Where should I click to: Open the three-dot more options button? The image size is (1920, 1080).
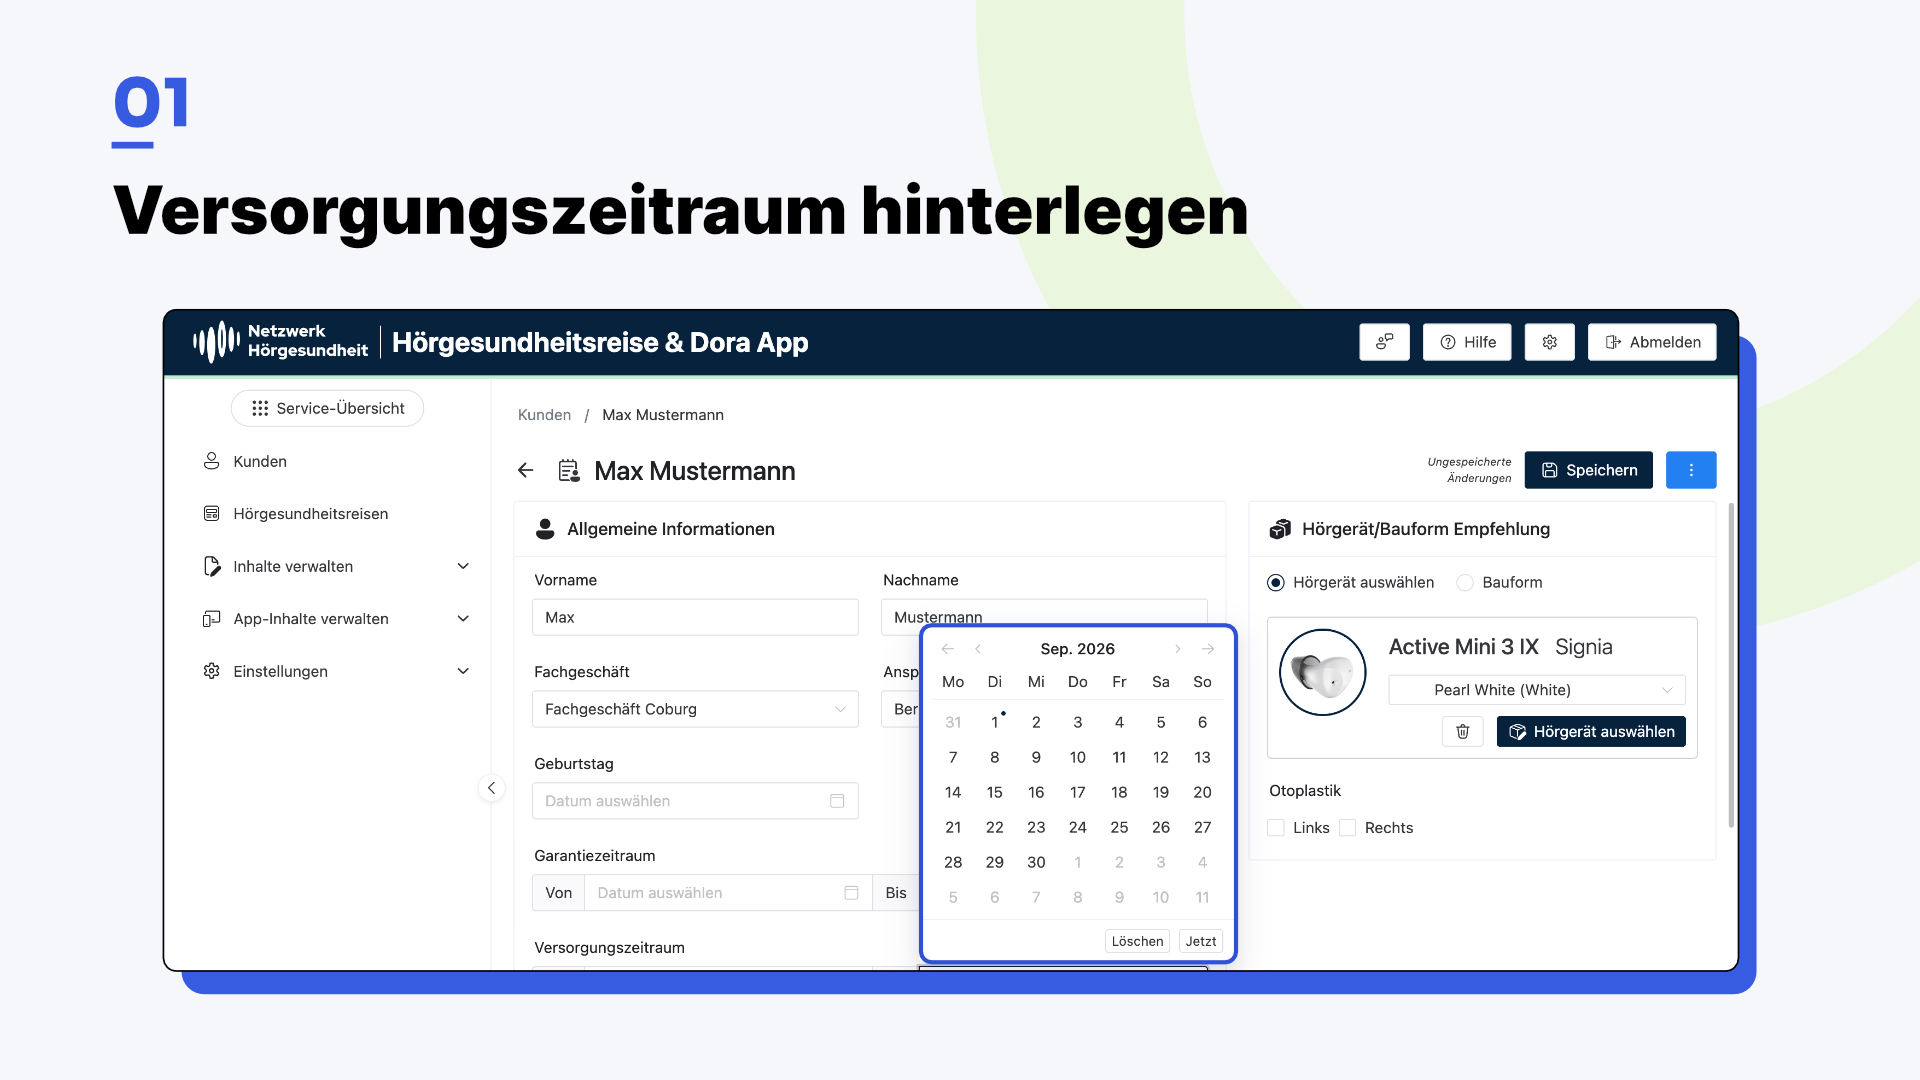click(1691, 470)
